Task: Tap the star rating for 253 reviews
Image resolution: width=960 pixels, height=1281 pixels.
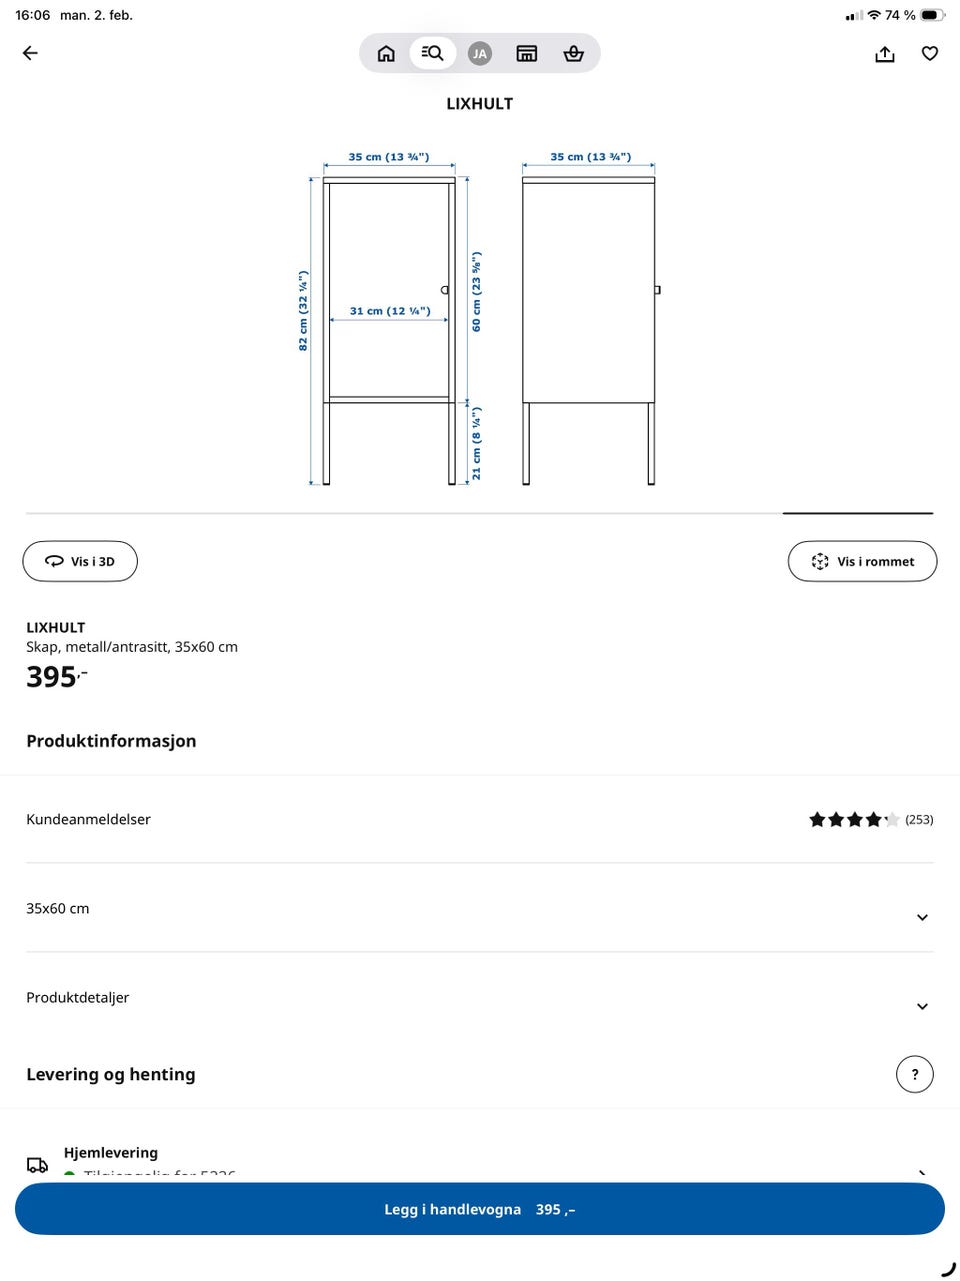Action: [x=854, y=819]
